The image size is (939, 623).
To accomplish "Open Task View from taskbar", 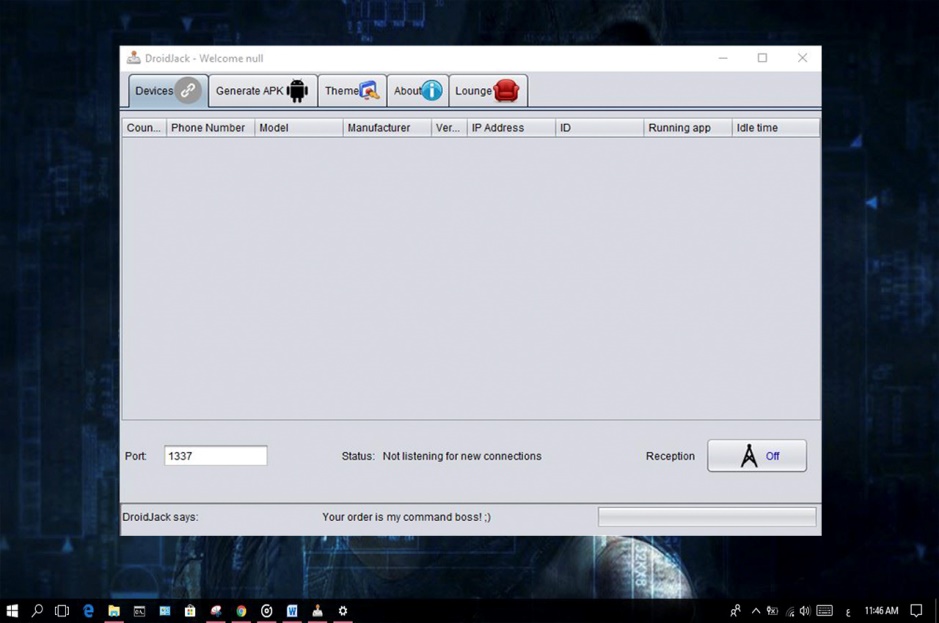I will (62, 610).
